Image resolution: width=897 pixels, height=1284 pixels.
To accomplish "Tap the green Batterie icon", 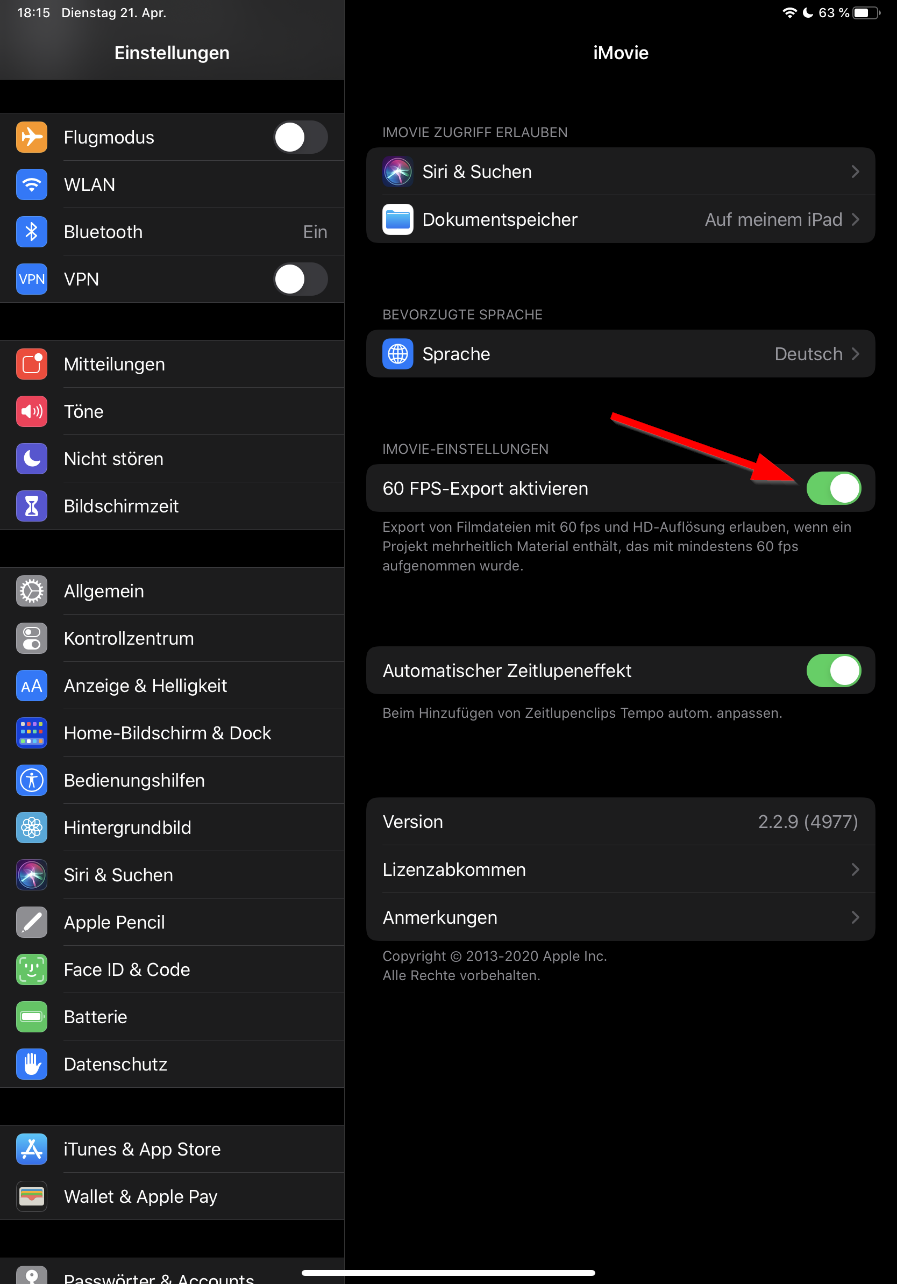I will click(32, 1017).
